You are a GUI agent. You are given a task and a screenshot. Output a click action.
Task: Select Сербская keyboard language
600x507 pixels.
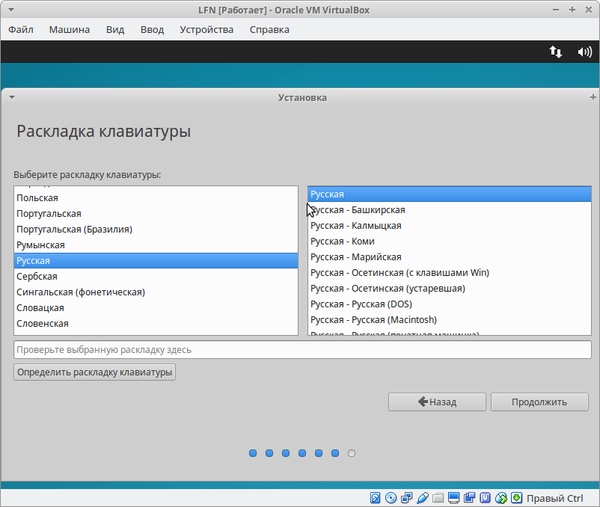[37, 276]
